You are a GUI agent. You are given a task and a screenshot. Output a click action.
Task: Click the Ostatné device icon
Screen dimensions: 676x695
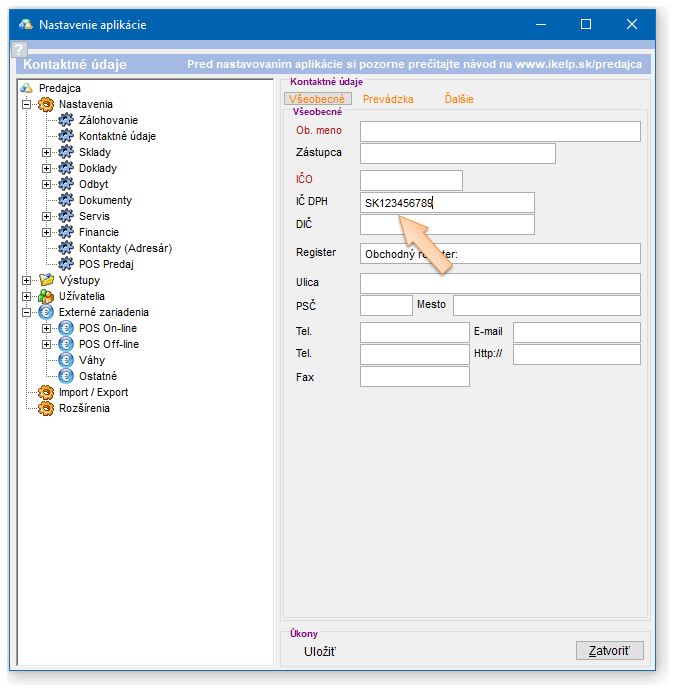click(x=66, y=376)
